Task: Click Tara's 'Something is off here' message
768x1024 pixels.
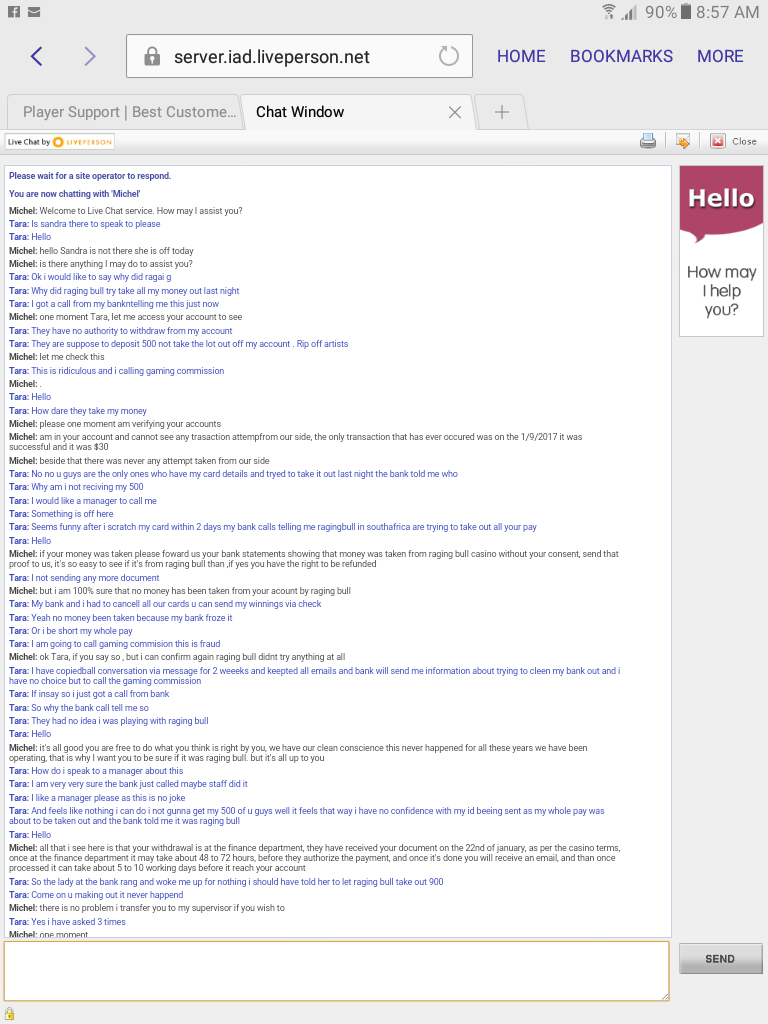Action: (61, 514)
